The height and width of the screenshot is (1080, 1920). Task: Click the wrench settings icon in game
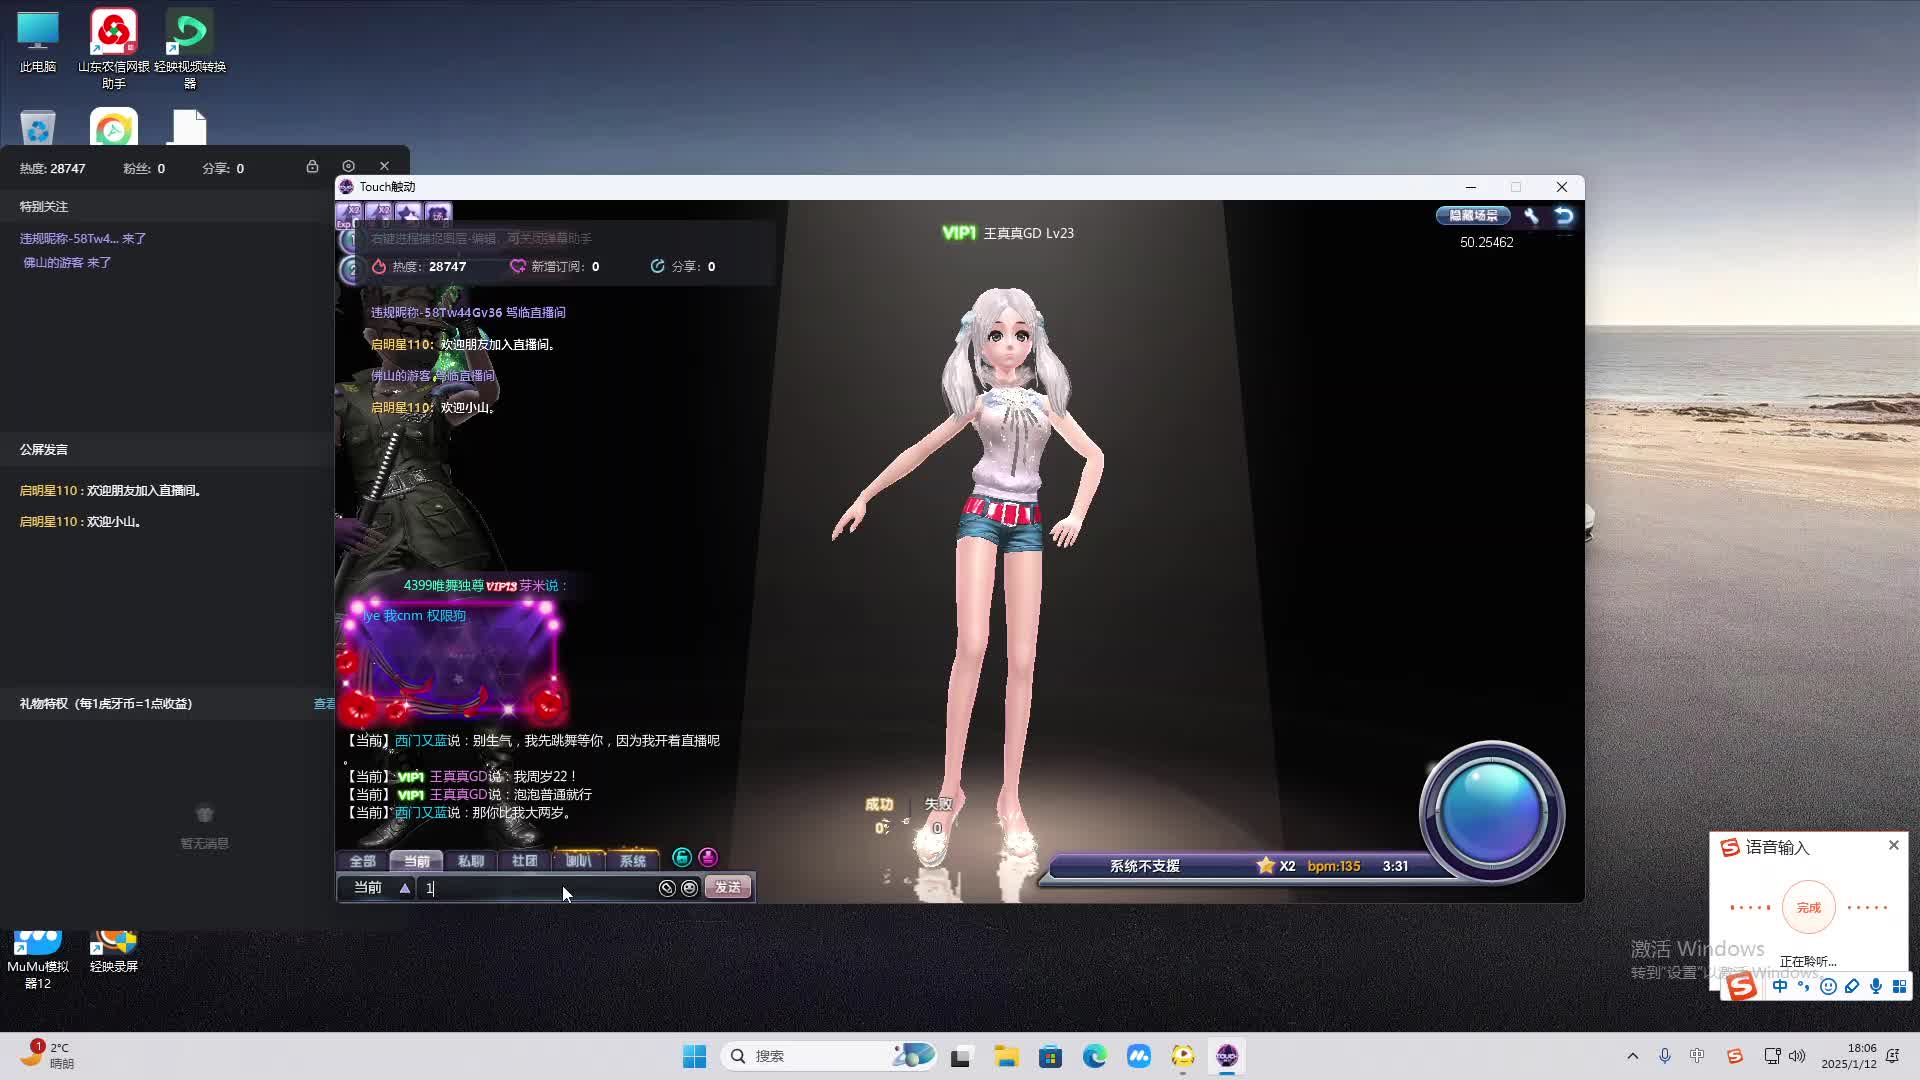pyautogui.click(x=1531, y=216)
